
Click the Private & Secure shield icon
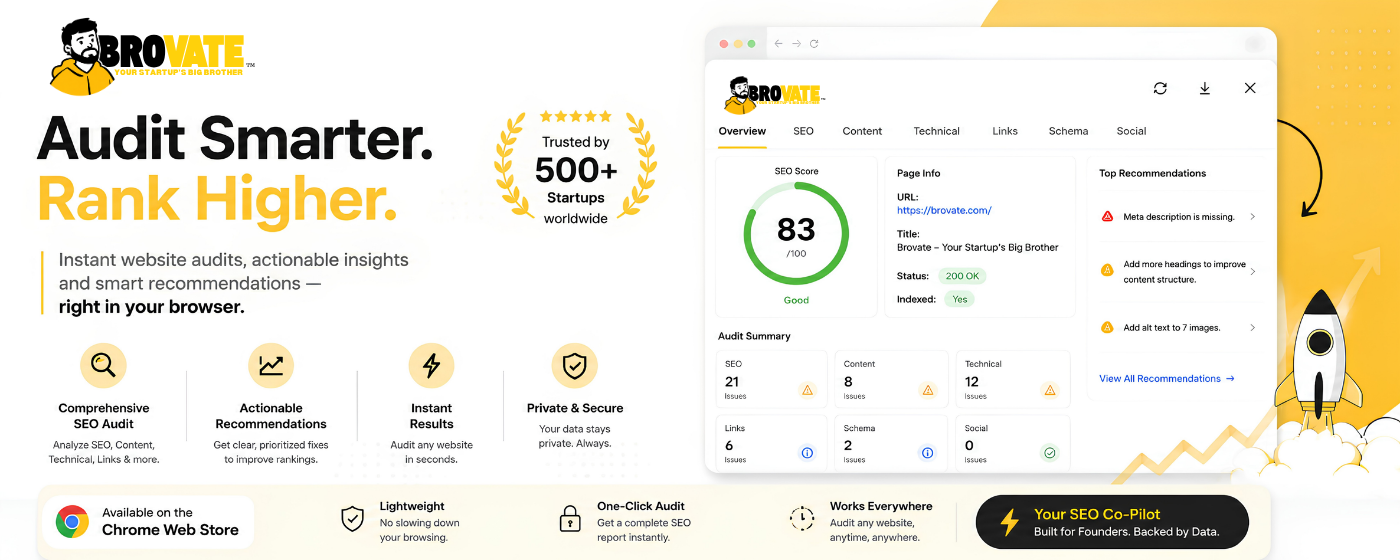point(574,366)
